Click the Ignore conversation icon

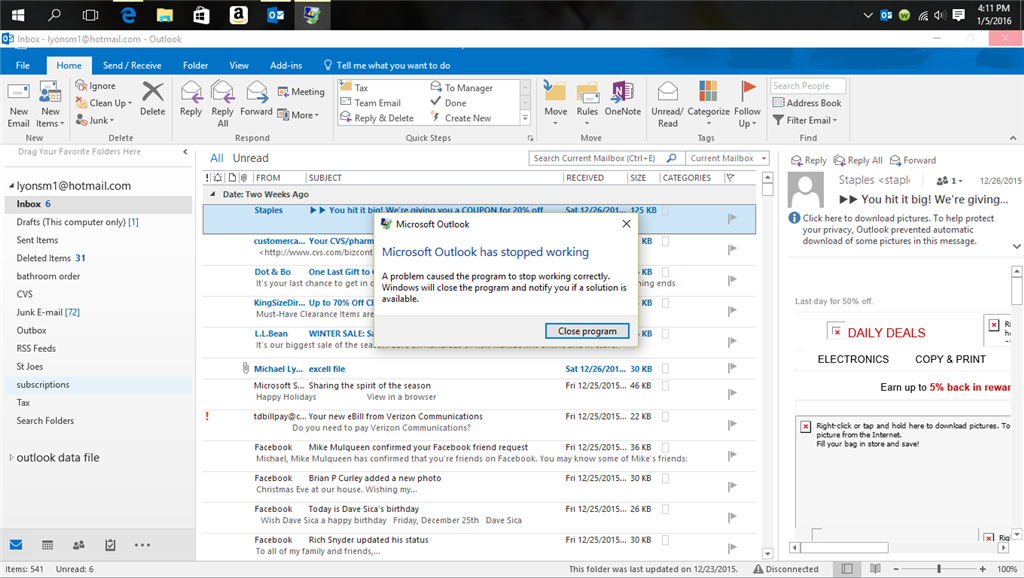pos(81,86)
